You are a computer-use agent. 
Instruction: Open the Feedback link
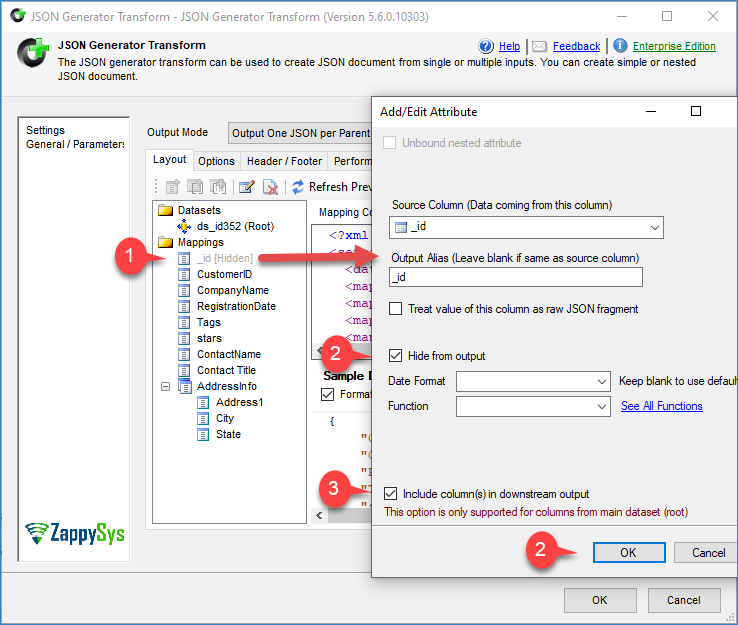(x=577, y=46)
